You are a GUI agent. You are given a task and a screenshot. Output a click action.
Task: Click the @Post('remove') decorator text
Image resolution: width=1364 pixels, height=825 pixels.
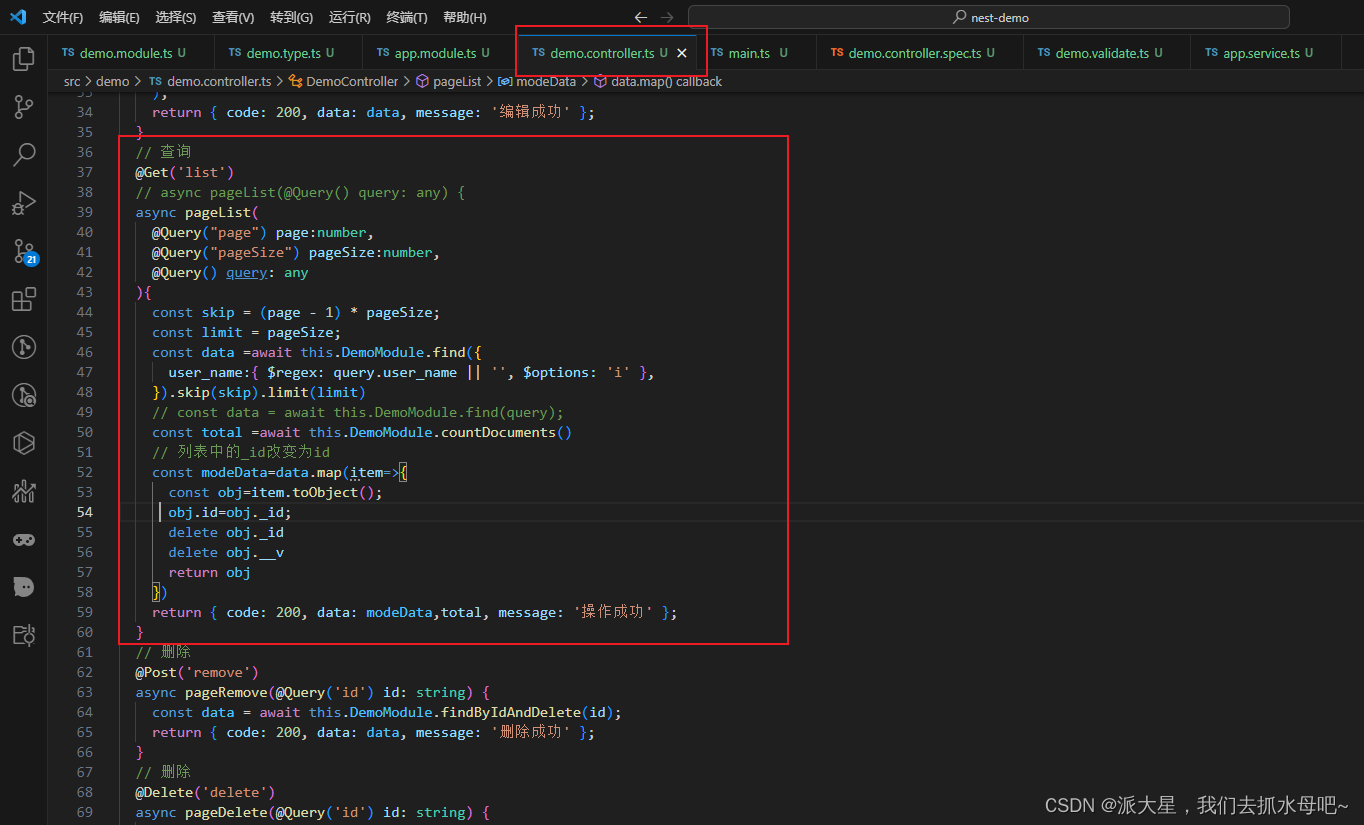coord(197,672)
